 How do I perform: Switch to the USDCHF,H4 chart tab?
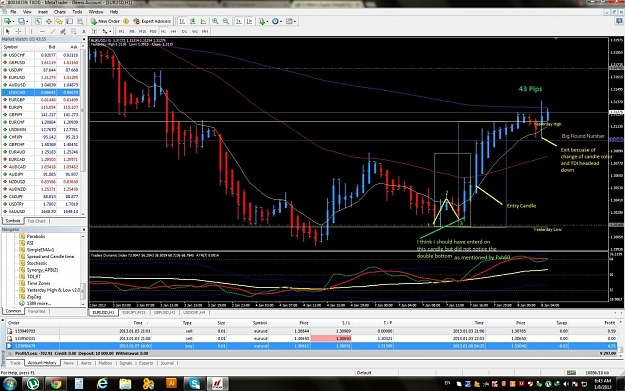click(x=194, y=312)
